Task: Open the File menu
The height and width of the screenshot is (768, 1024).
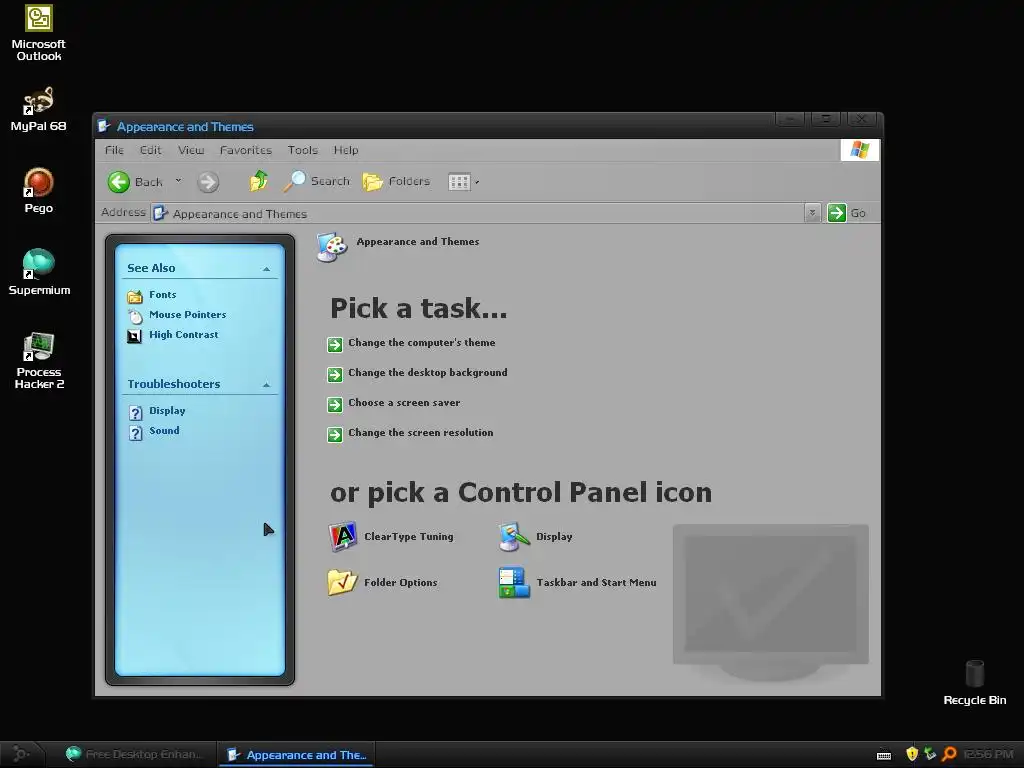Action: click(114, 150)
